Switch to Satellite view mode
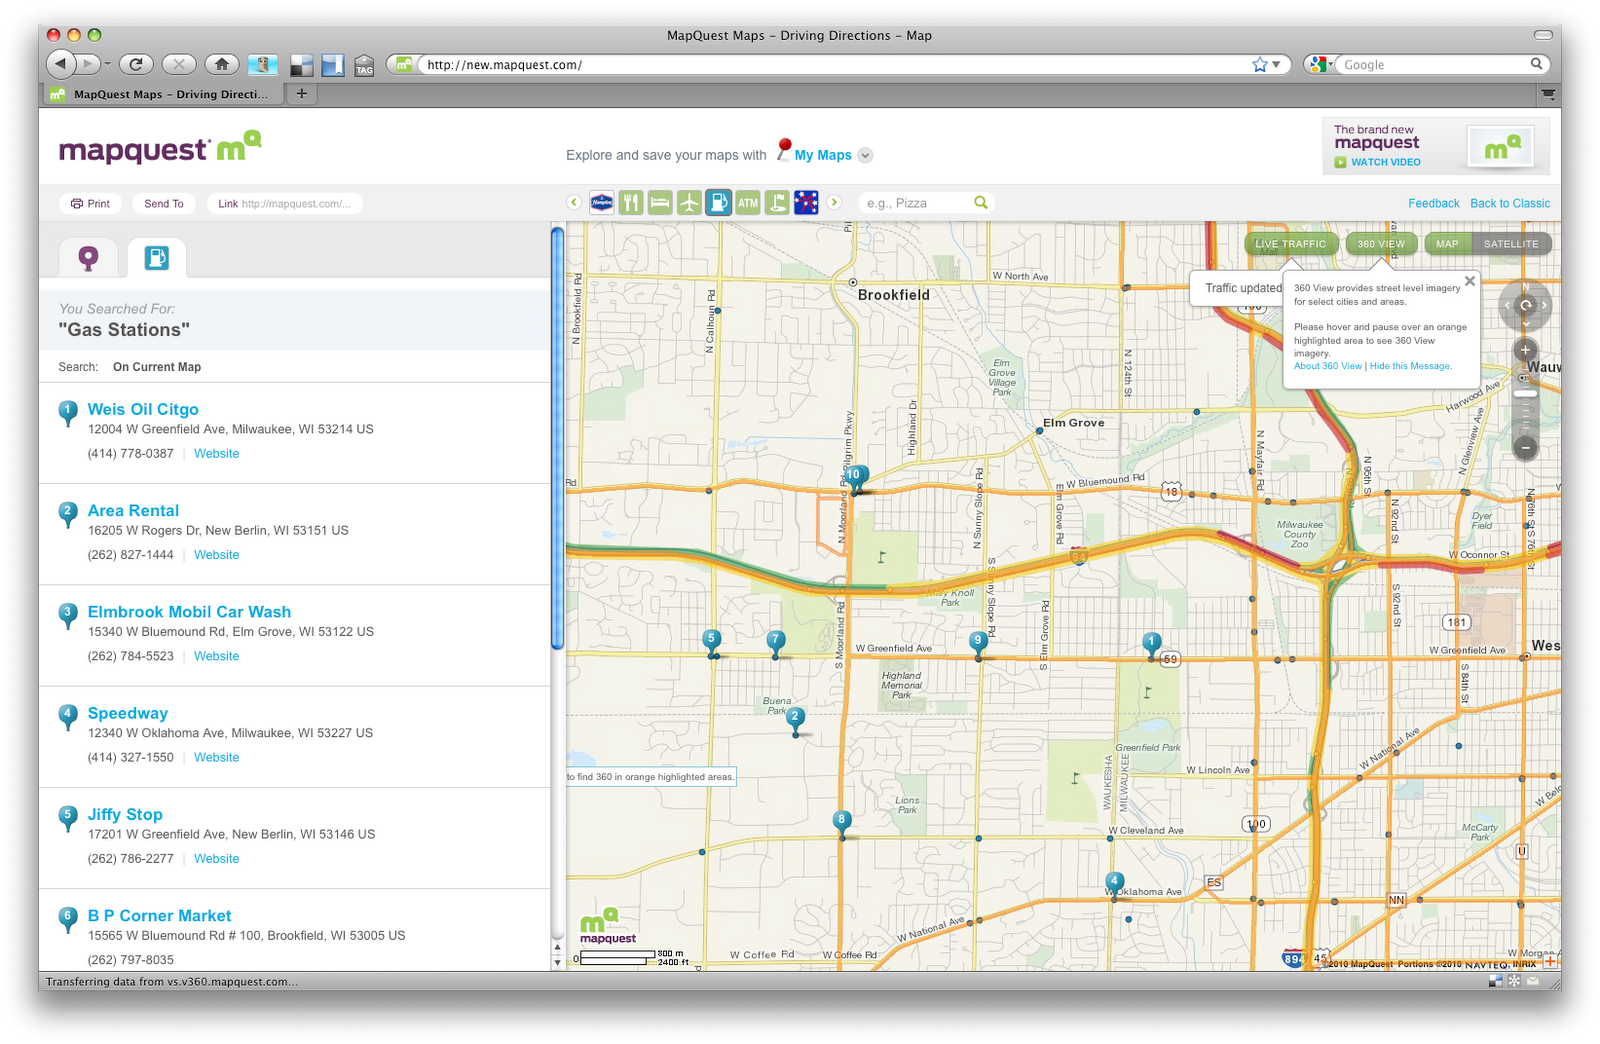Viewport: 1600px width, 1044px height. 1511,244
